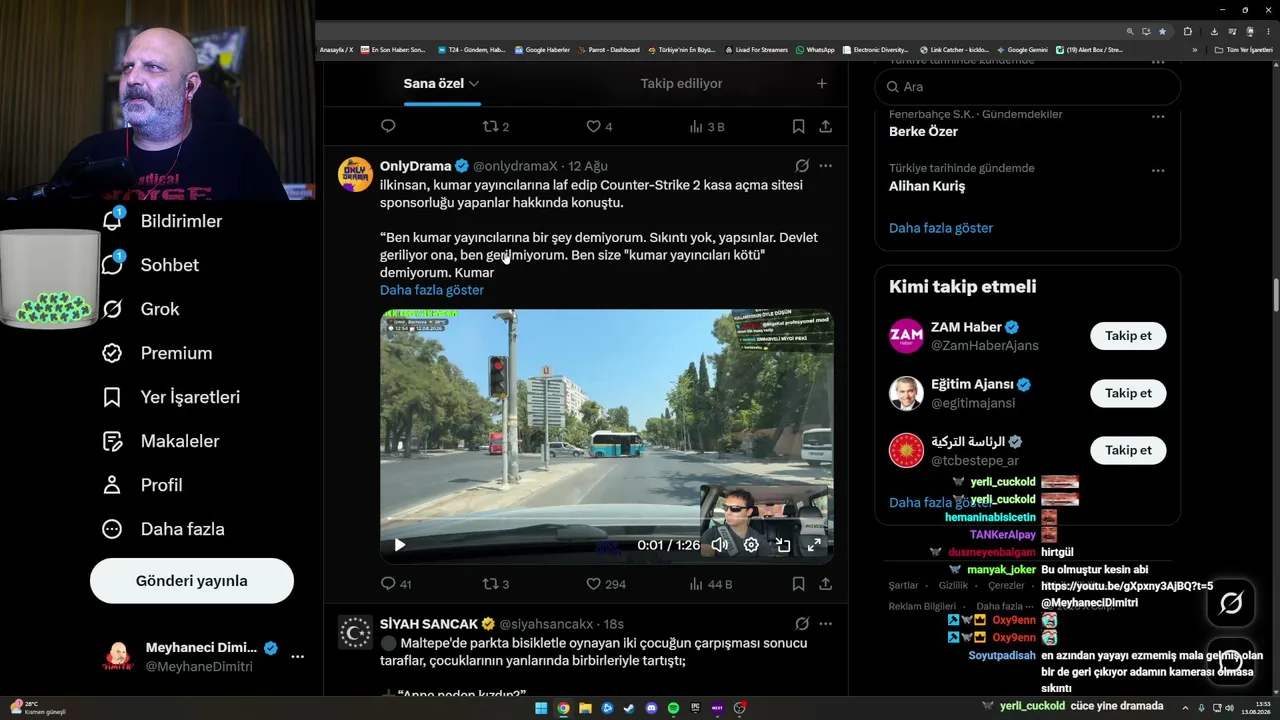This screenshot has width=1280, height=720.
Task: Open Discord from the taskbar
Action: coord(651,708)
